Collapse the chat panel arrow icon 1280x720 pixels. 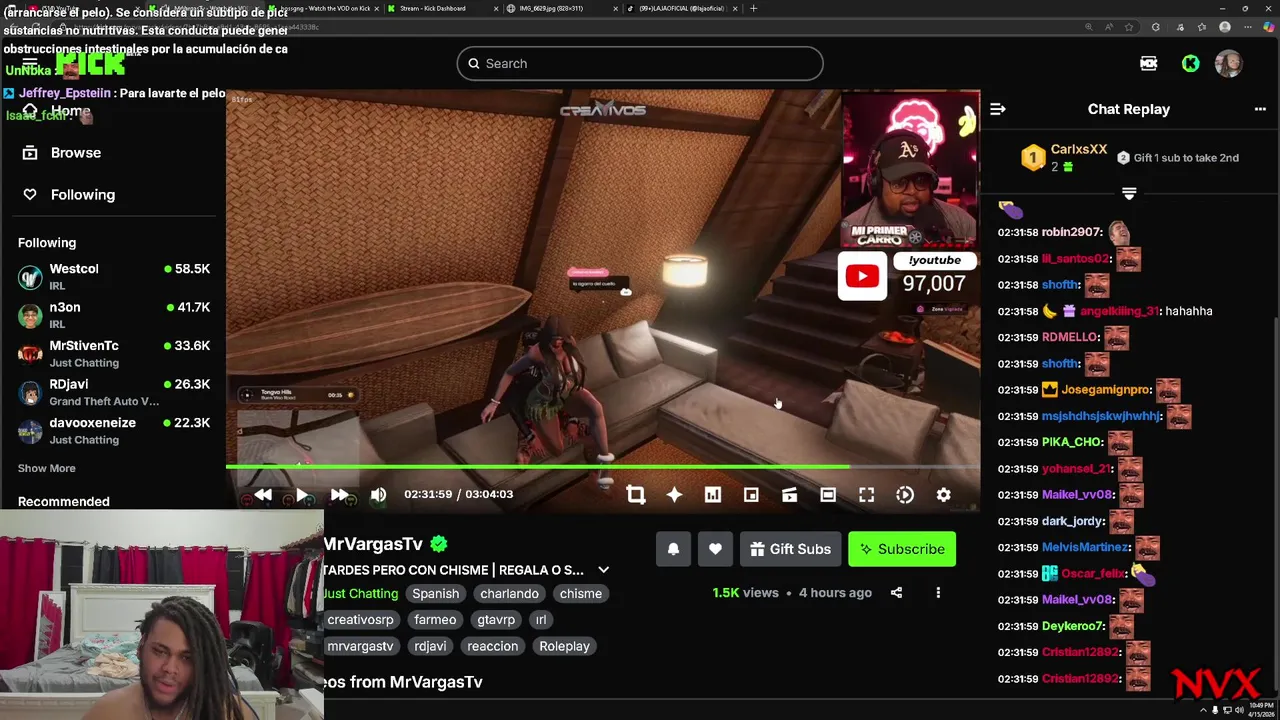point(997,109)
